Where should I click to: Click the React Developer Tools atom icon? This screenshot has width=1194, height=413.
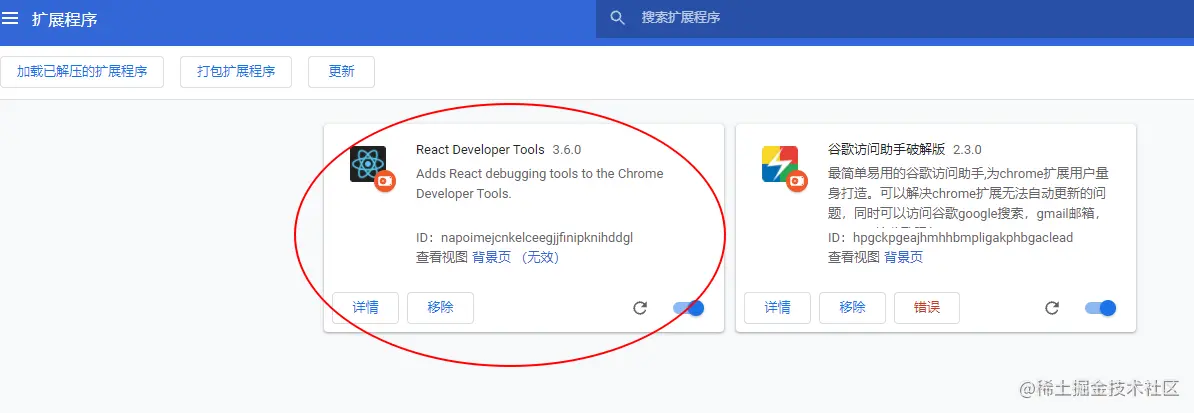[368, 164]
